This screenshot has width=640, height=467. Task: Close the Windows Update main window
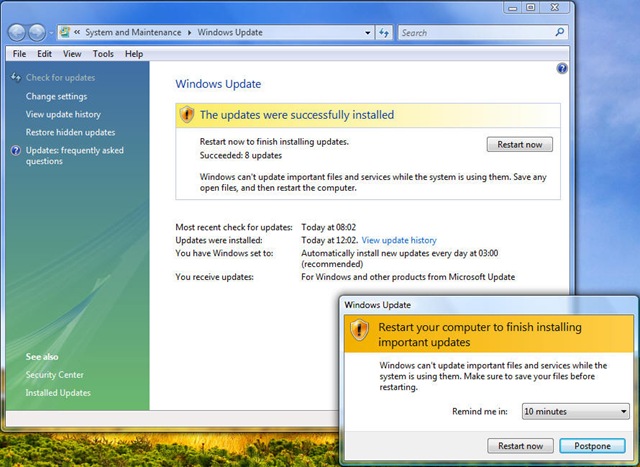pyautogui.click(x=555, y=7)
